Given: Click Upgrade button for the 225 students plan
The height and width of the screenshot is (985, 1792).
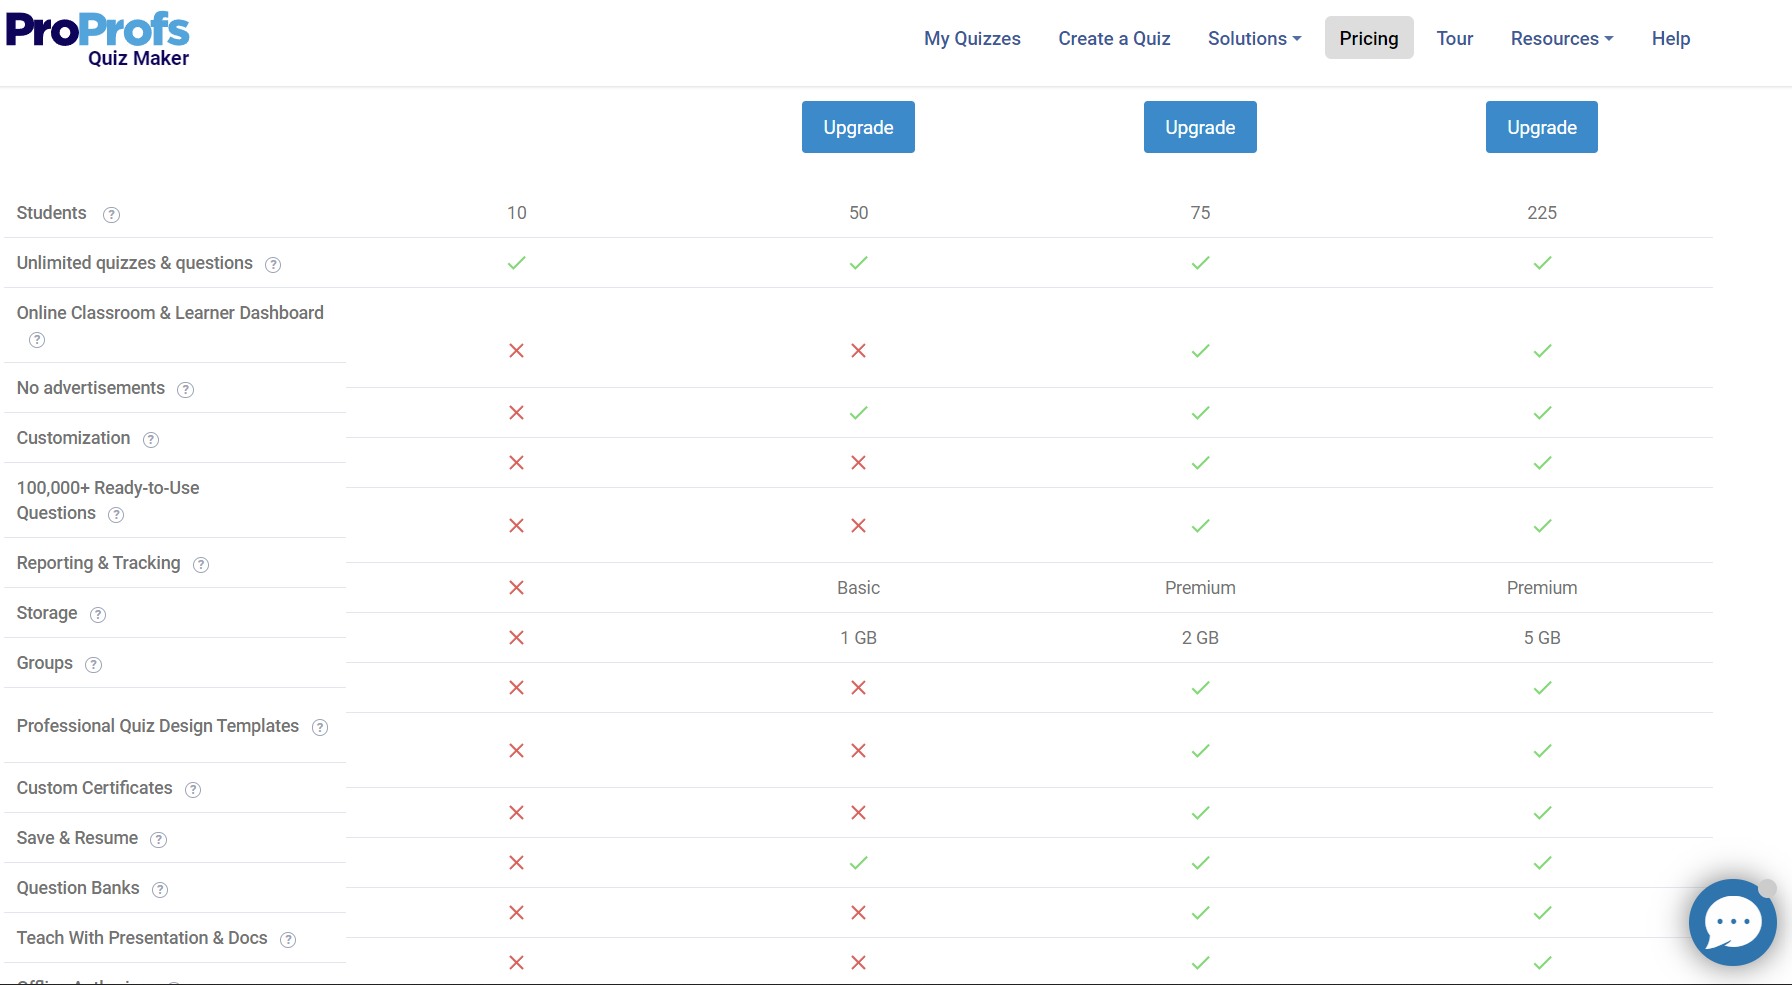Looking at the screenshot, I should [x=1541, y=127].
